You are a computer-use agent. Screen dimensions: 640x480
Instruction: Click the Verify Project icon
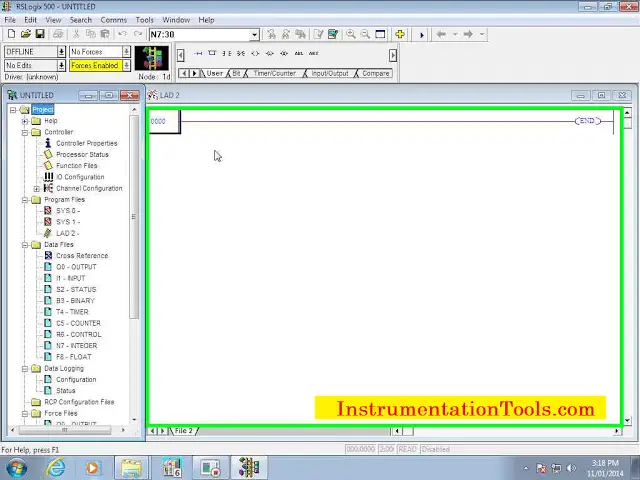point(333,34)
